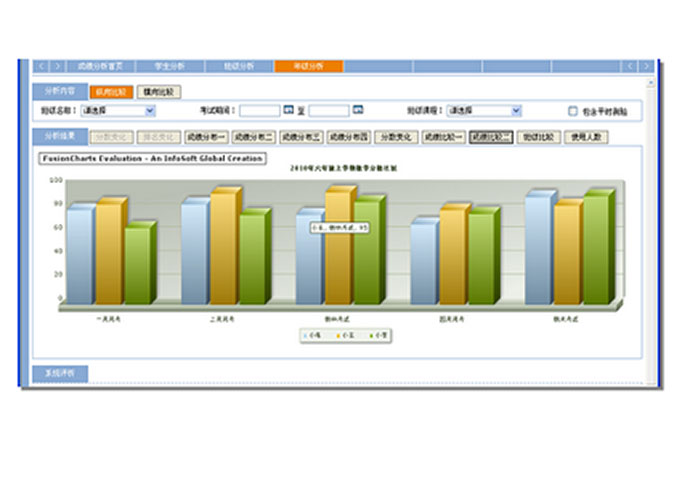The image size is (685, 500).
Task: Click the exam start date input field
Action: click(x=260, y=110)
